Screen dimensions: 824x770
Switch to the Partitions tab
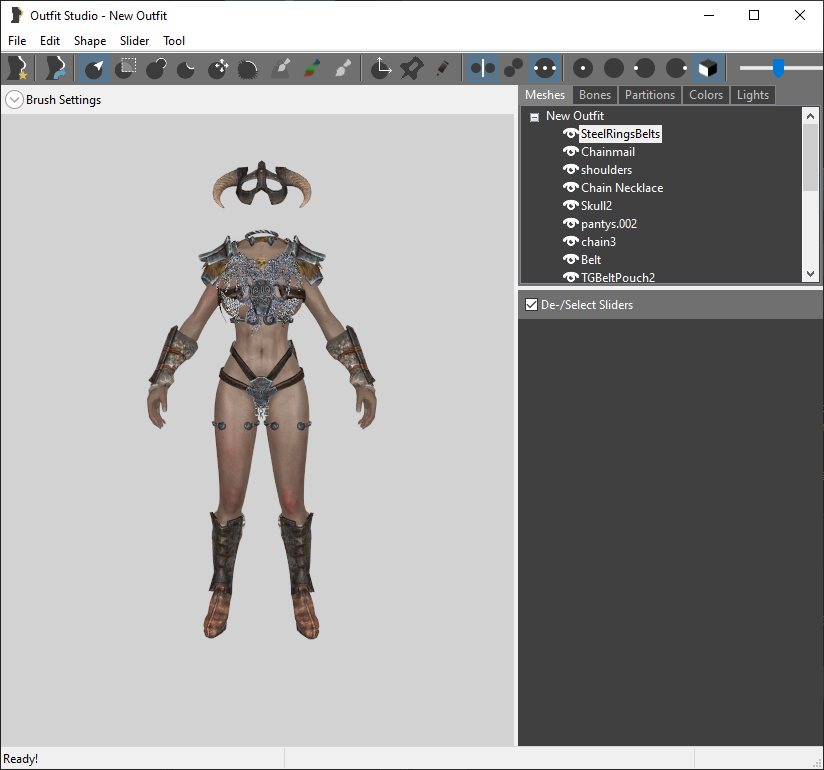click(650, 95)
